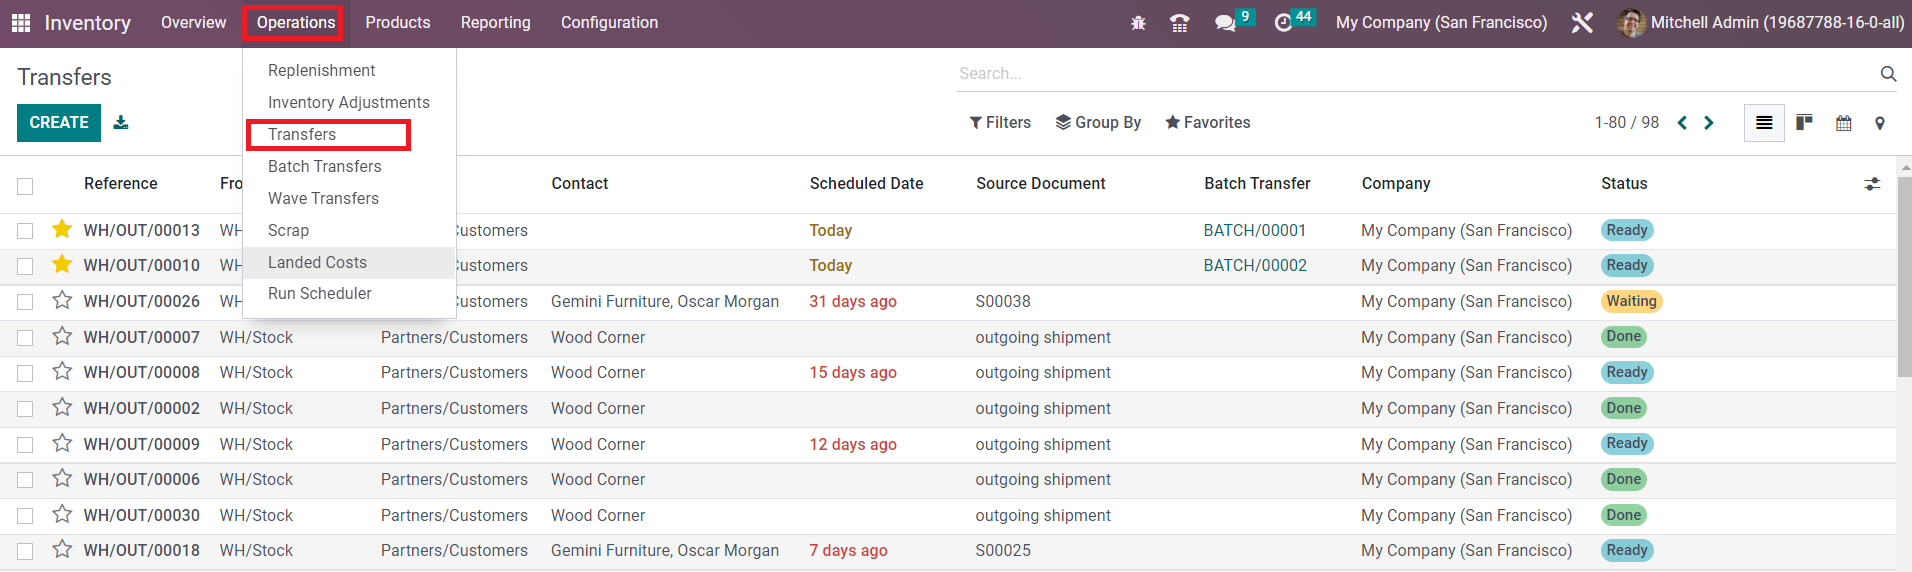Screen dimensions: 1912x572
Task: Check the select-all header checkbox
Action: pos(25,186)
